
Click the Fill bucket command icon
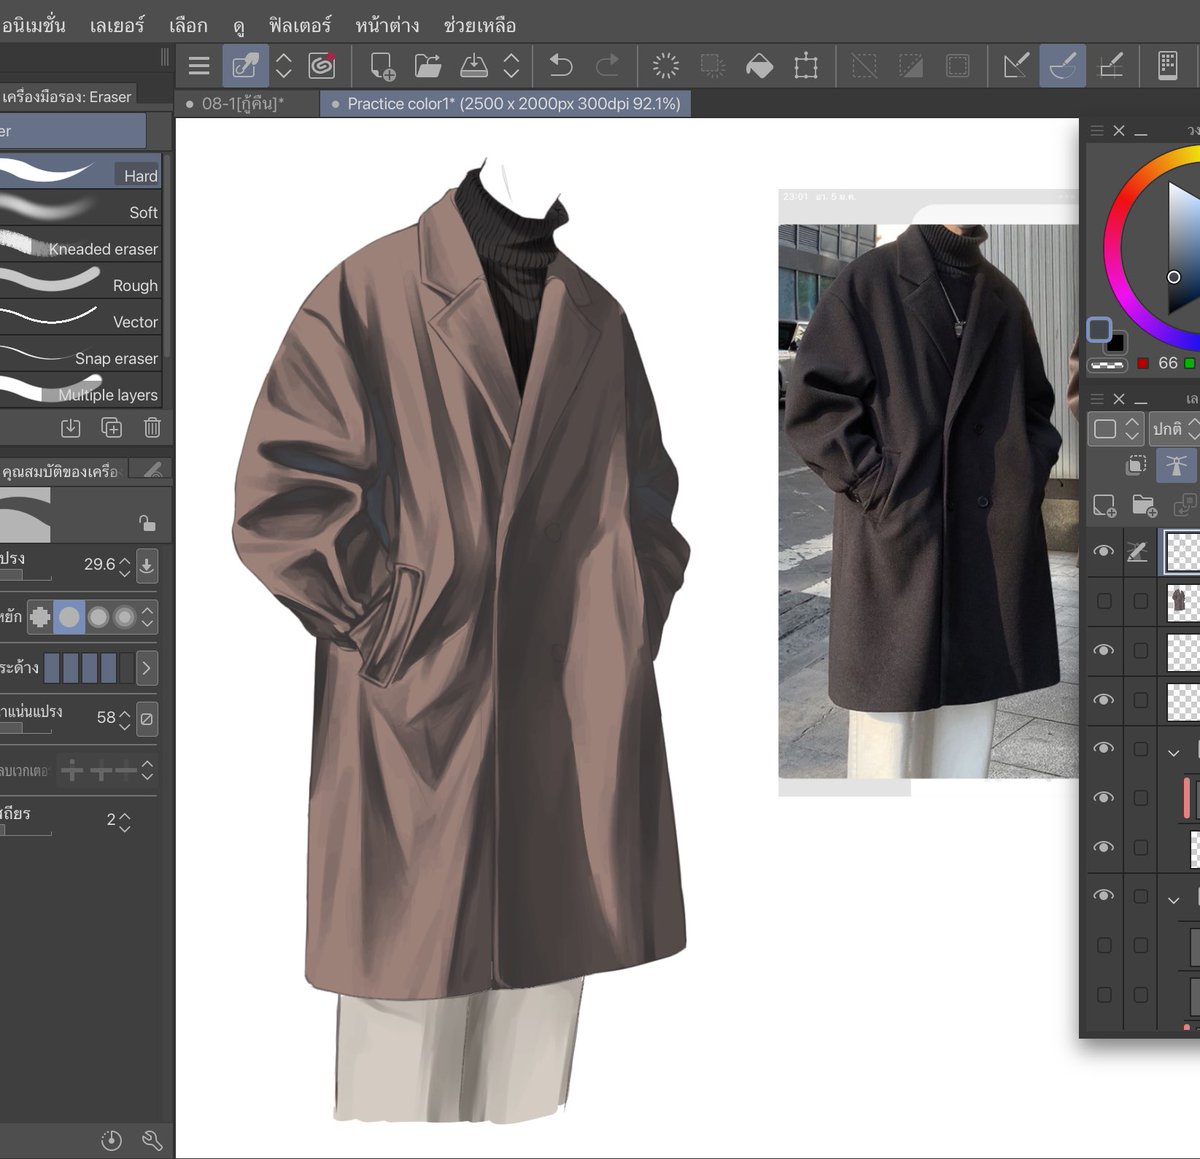(759, 66)
